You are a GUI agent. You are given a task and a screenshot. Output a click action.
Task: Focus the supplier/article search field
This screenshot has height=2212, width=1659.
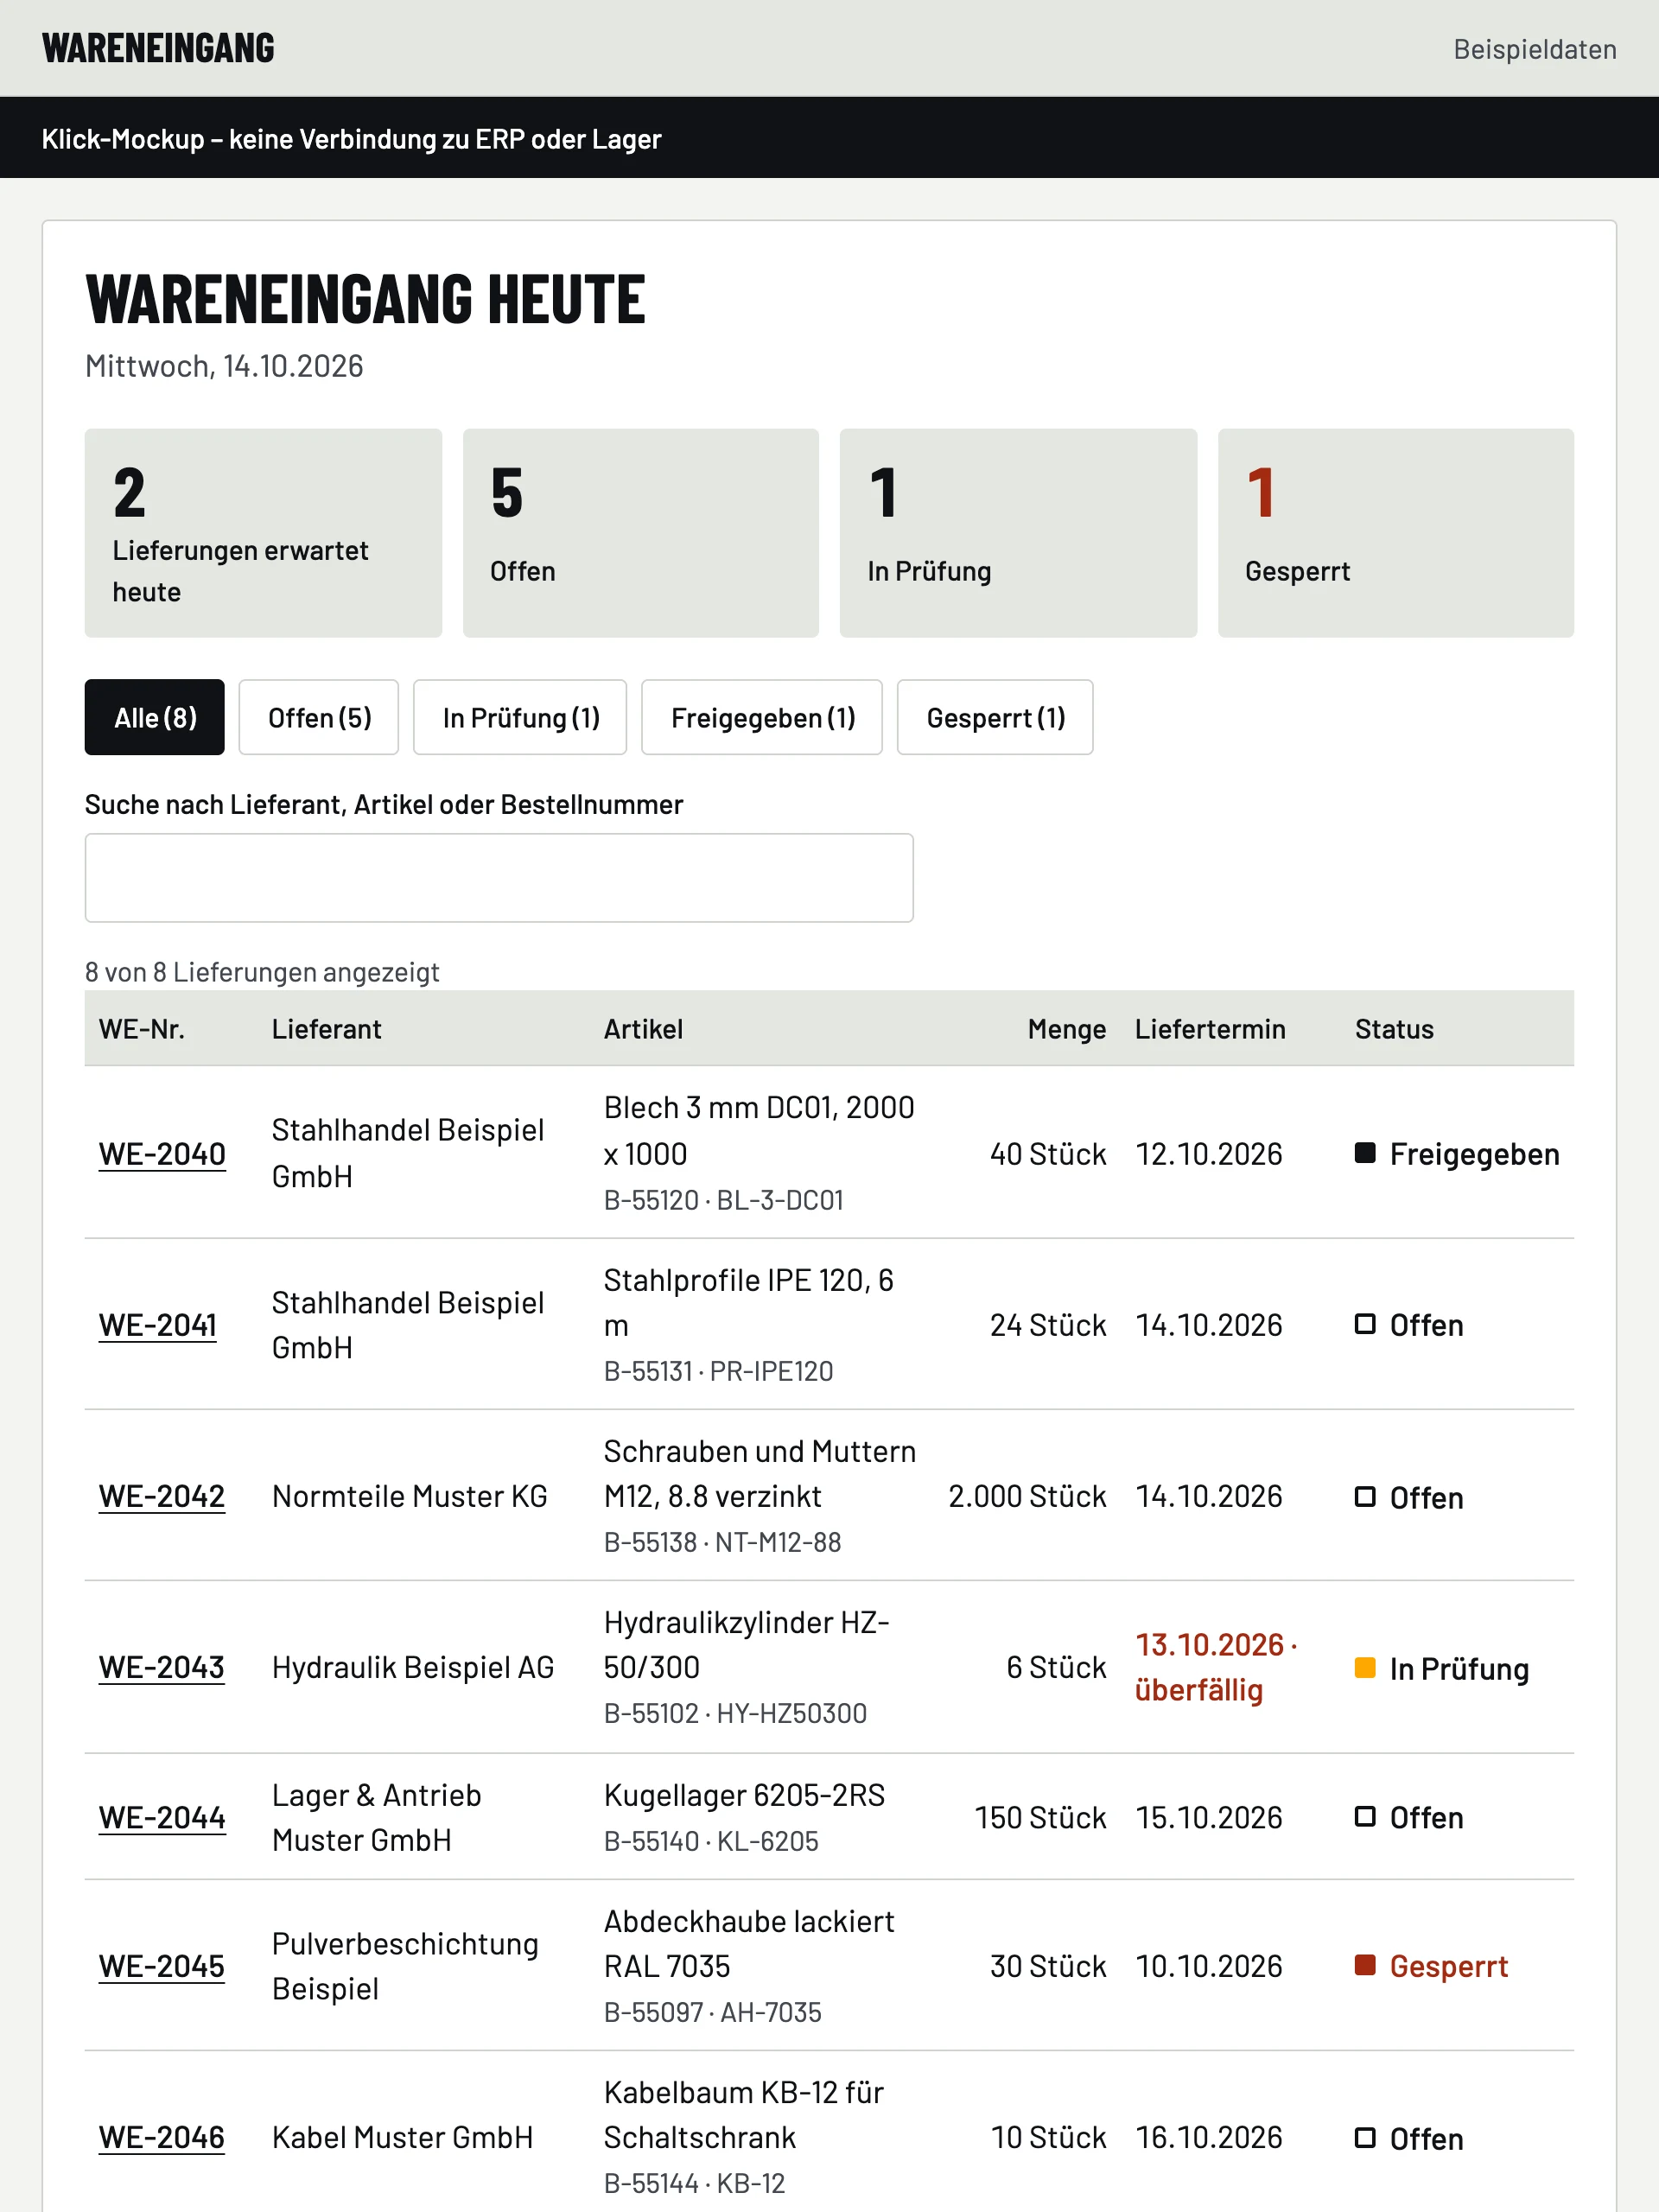499,878
